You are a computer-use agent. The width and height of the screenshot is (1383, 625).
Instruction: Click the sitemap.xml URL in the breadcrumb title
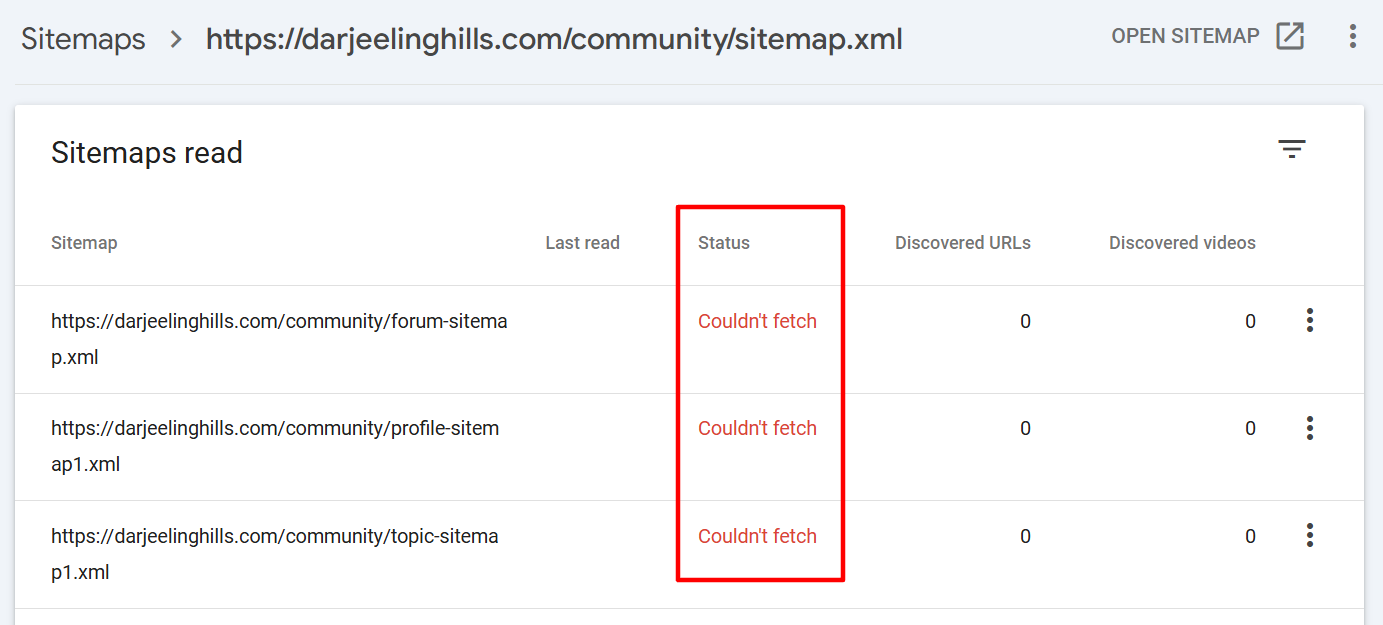554,40
